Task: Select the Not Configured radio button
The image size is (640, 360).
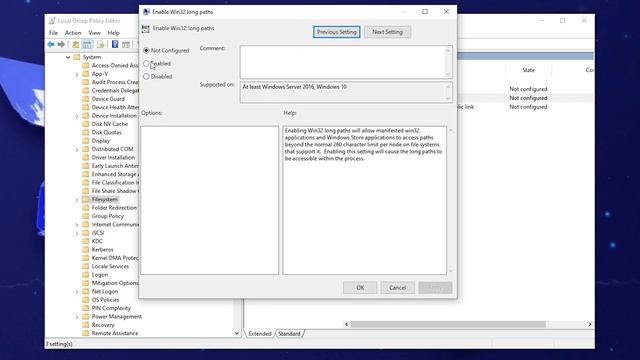Action: (x=146, y=50)
